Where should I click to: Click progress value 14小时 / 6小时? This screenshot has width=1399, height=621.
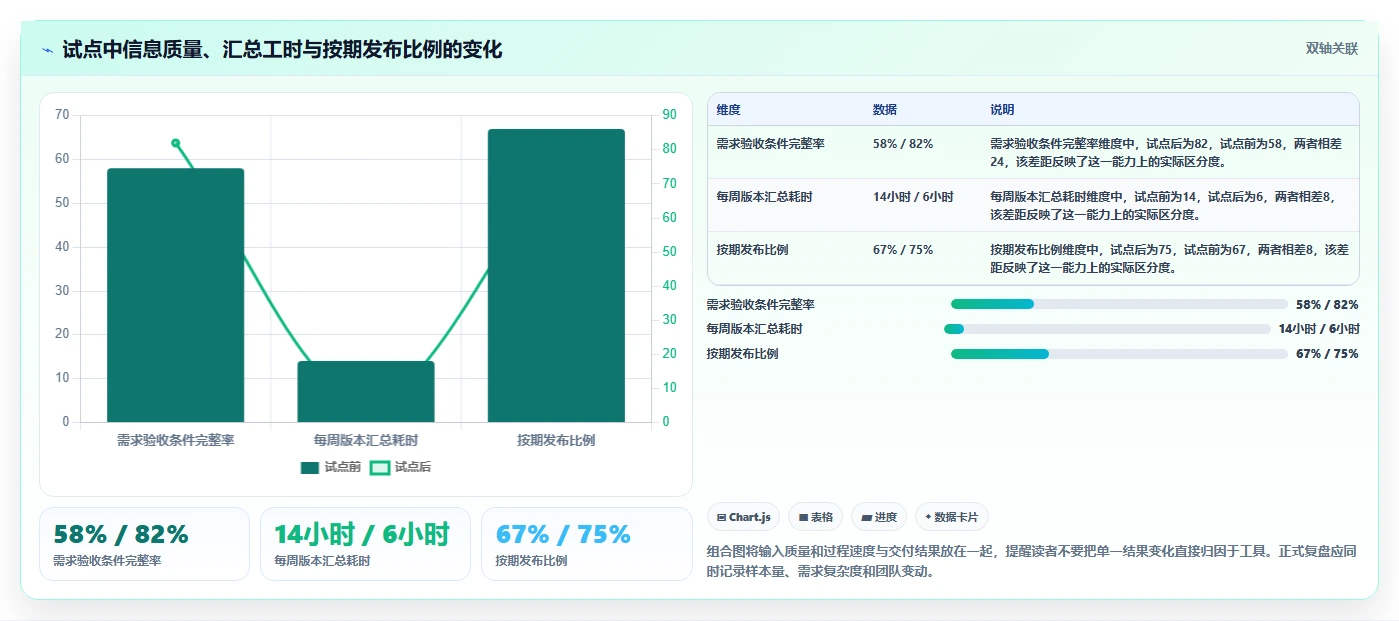(1319, 329)
